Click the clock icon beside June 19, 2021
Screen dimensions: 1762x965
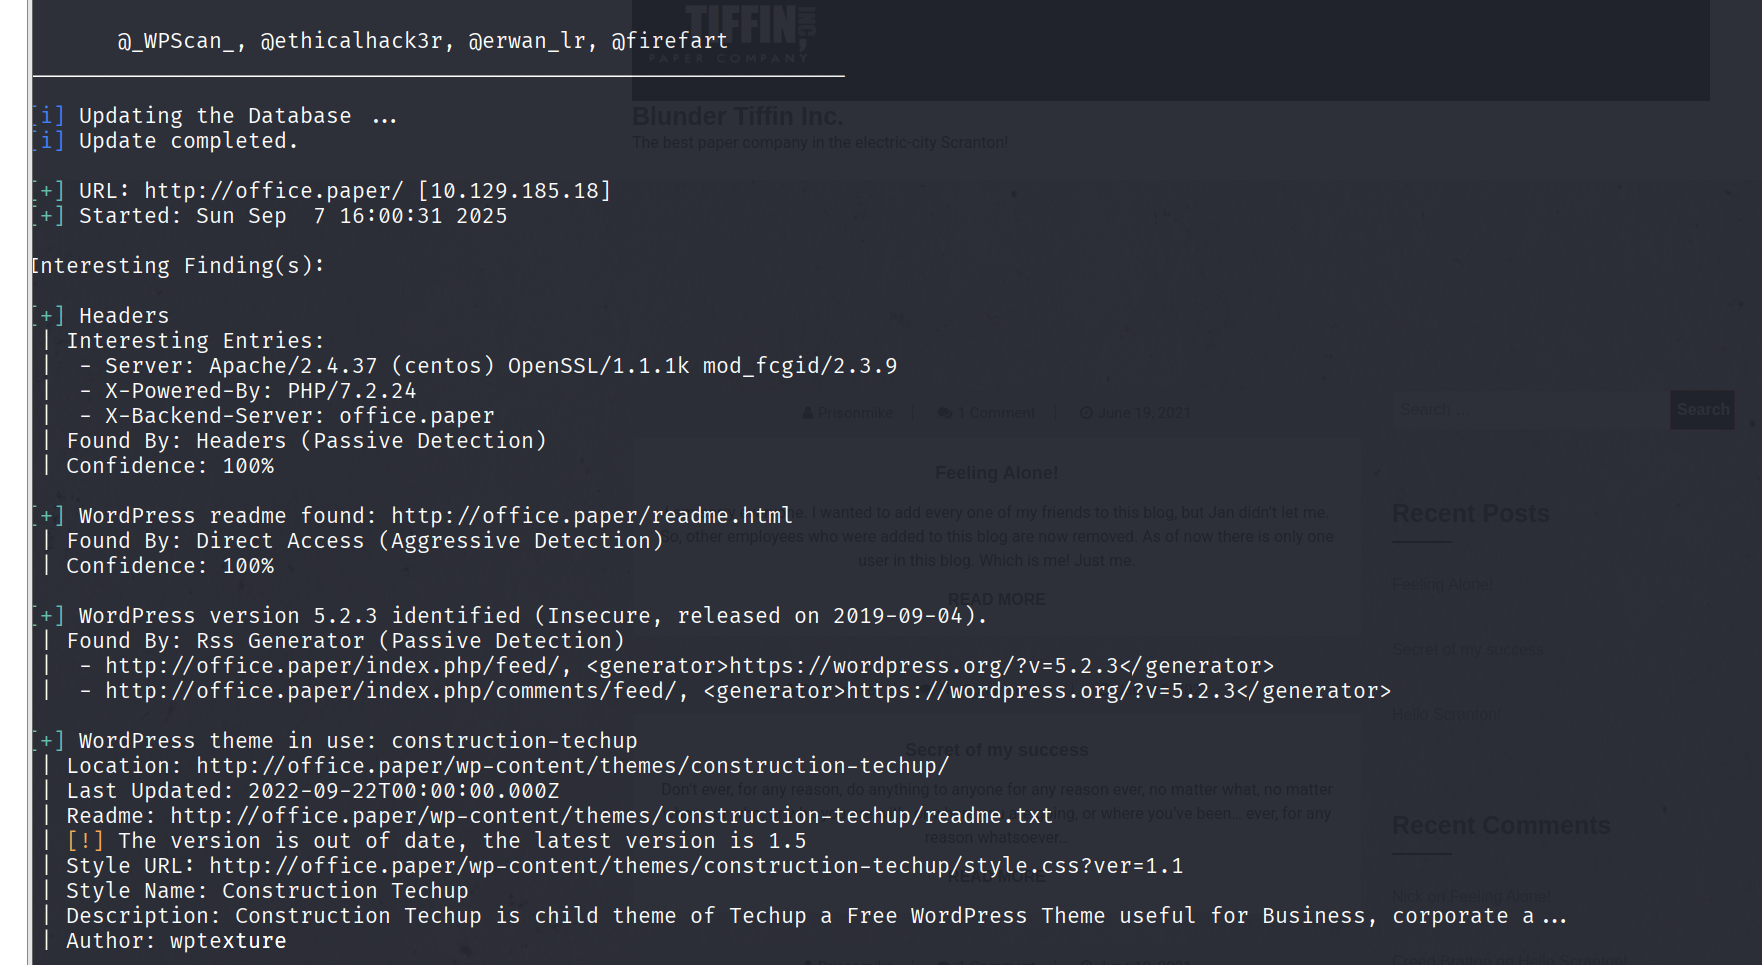coord(1086,413)
